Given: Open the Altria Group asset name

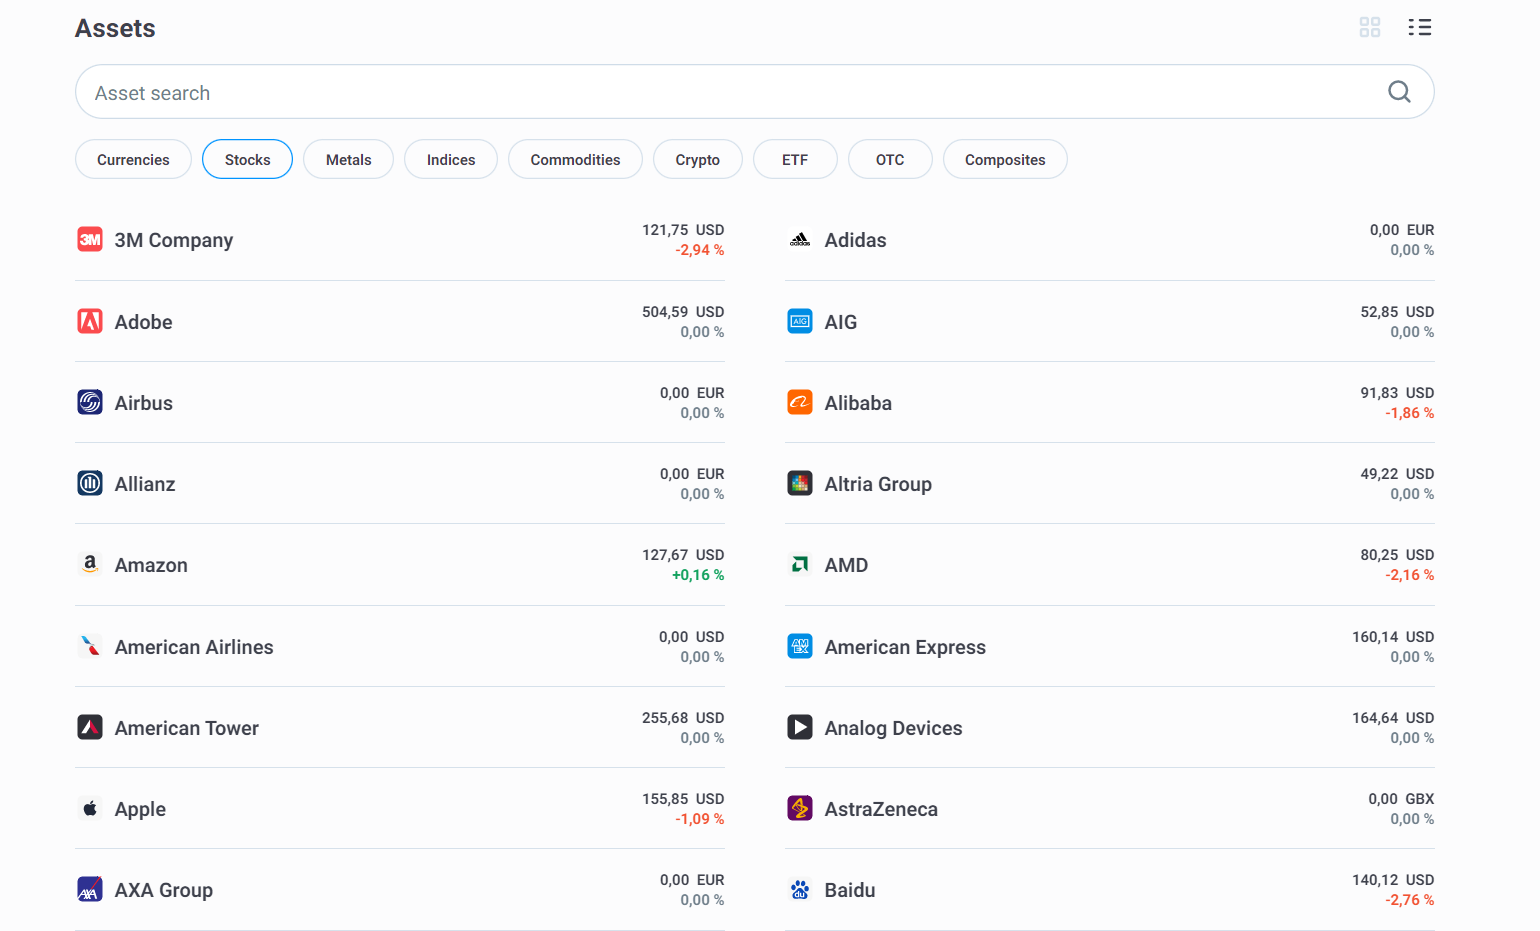Looking at the screenshot, I should (x=878, y=484).
